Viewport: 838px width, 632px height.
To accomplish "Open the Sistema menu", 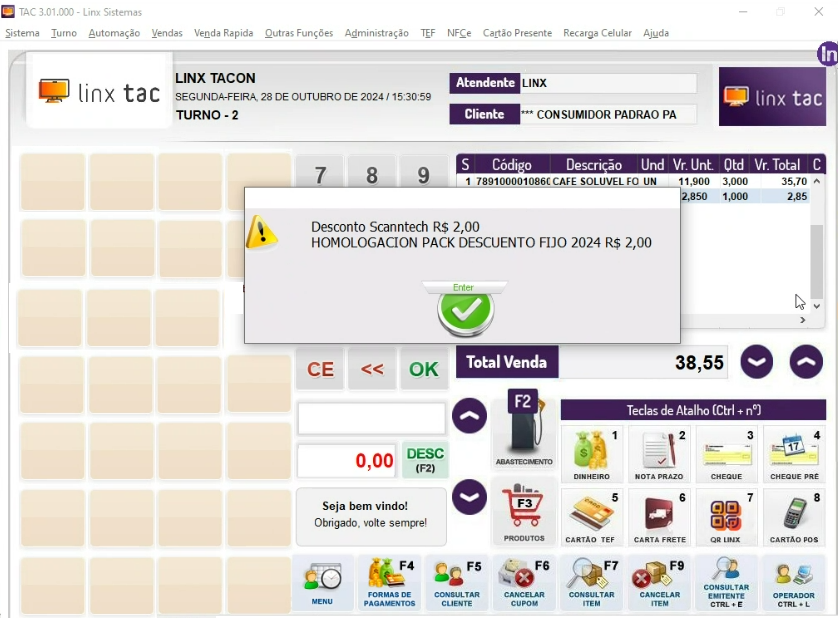I will [22, 33].
